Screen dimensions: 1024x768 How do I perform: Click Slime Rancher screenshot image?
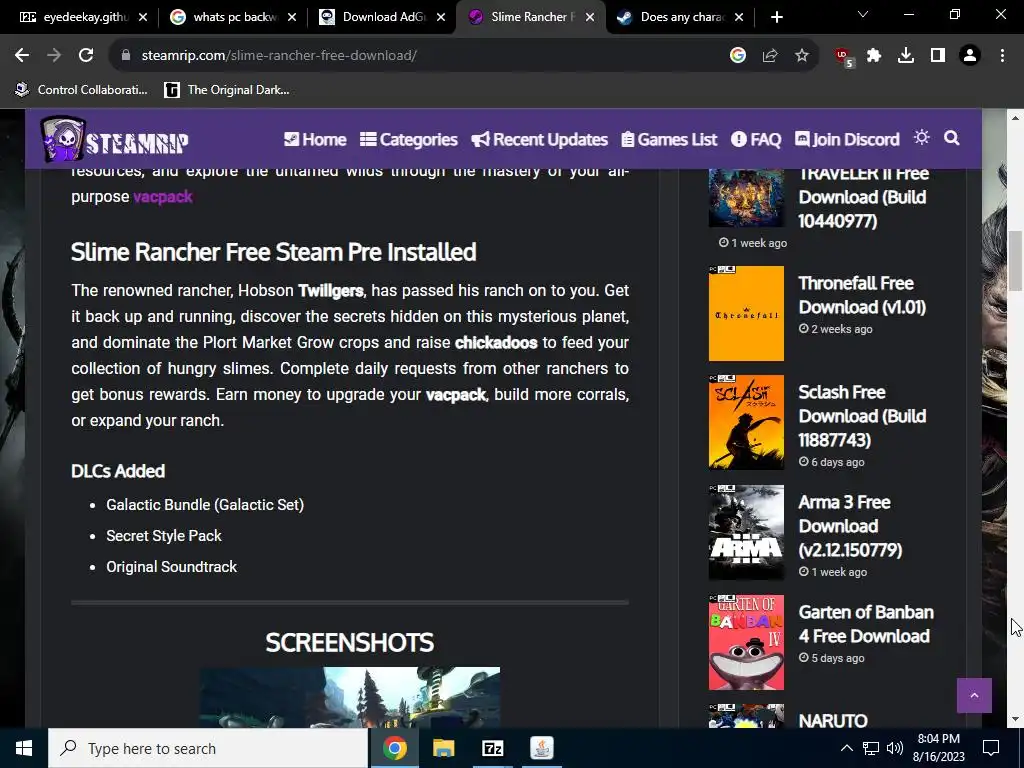pyautogui.click(x=350, y=697)
